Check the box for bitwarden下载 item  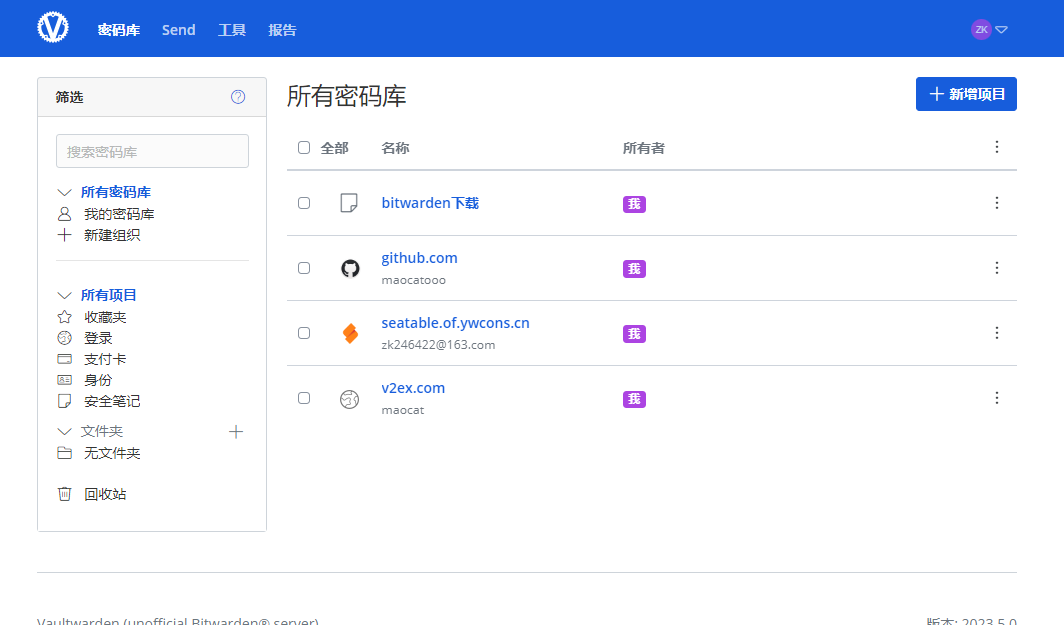(304, 203)
